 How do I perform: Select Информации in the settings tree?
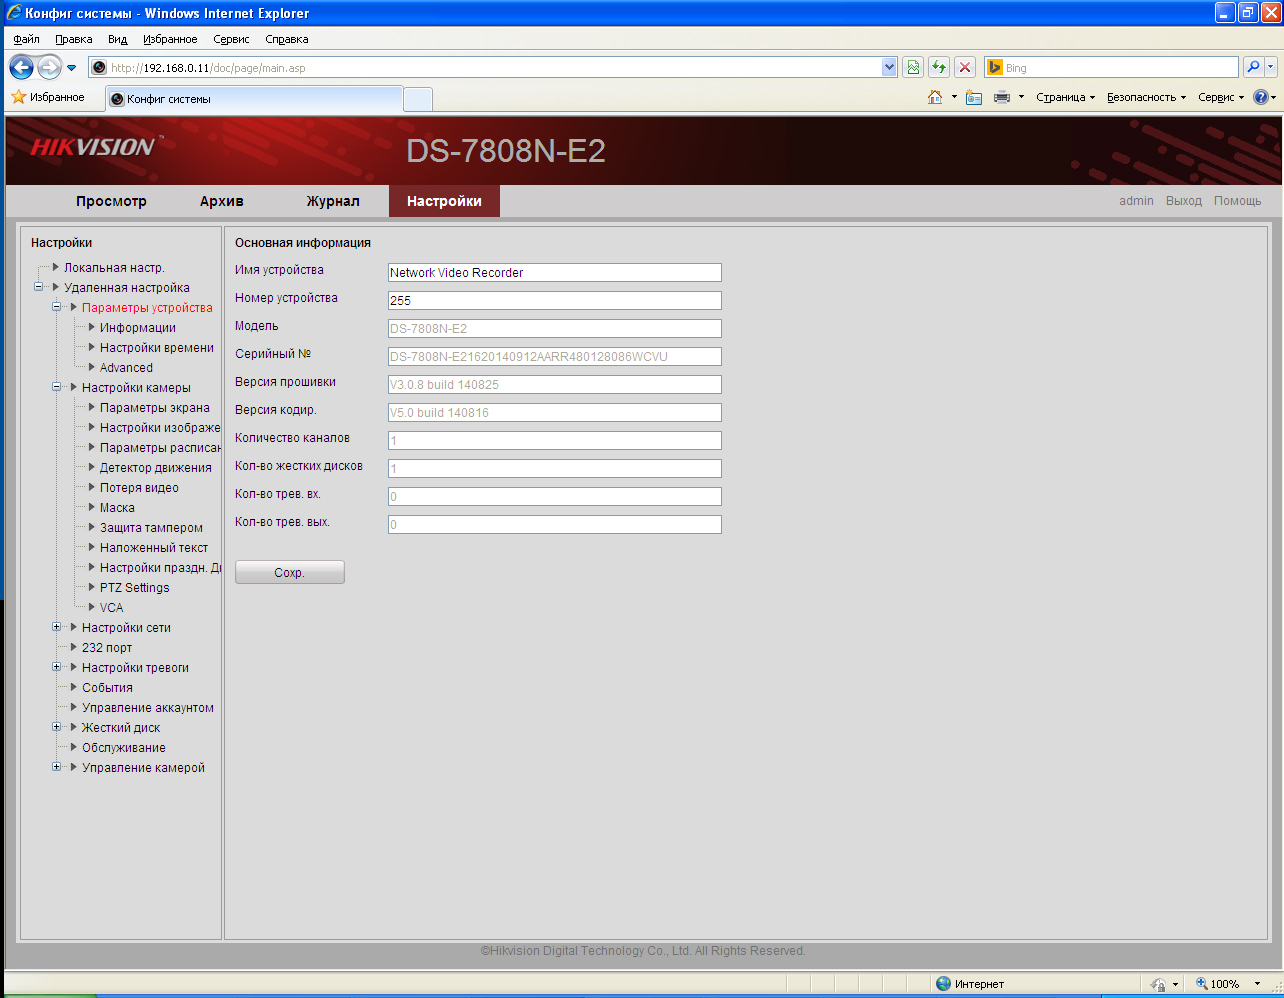138,327
